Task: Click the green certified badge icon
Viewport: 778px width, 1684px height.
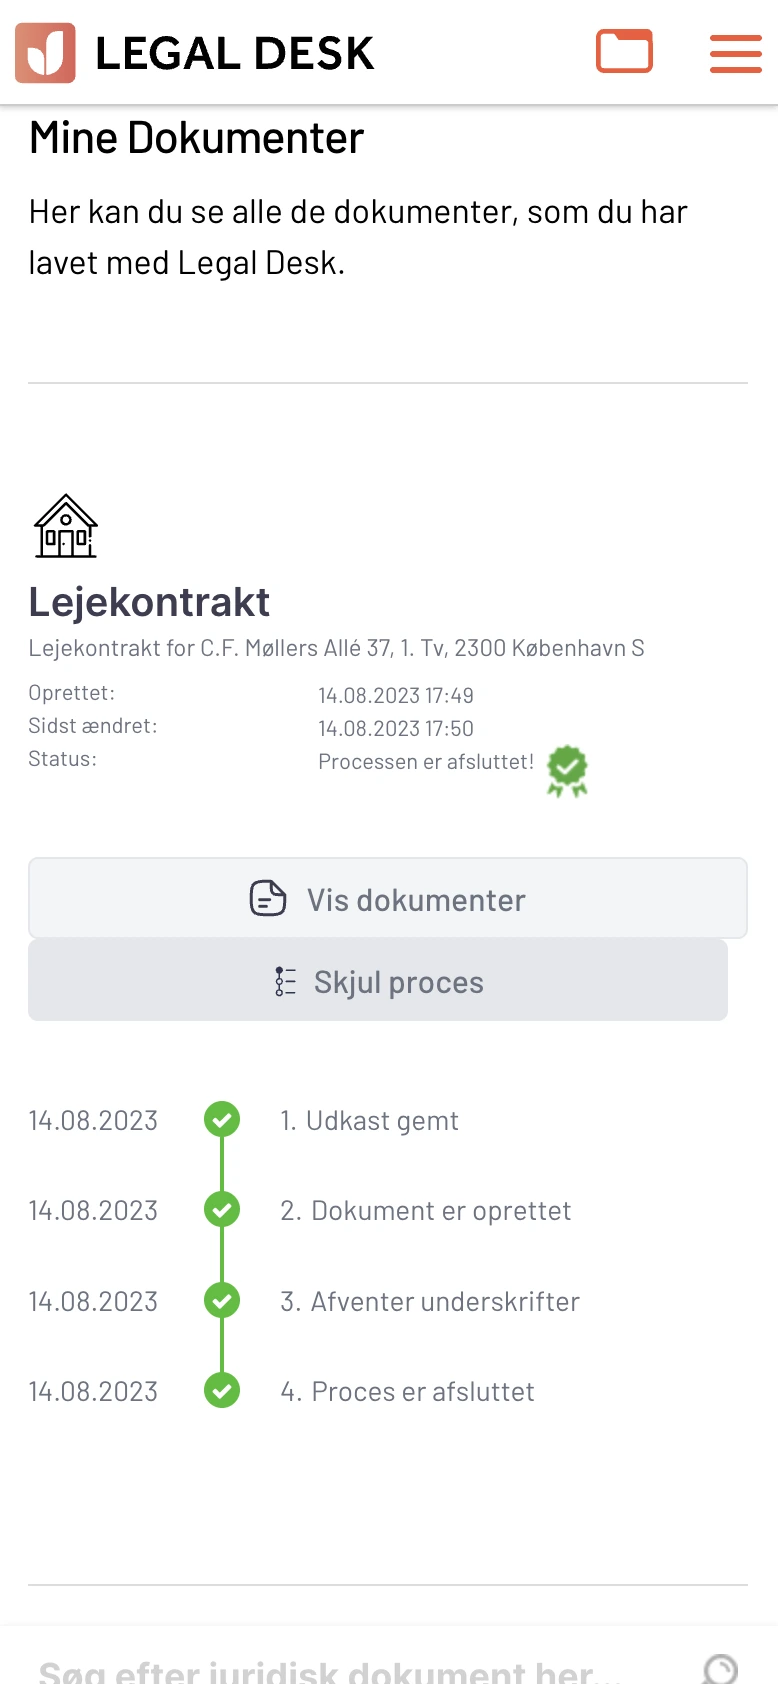Action: point(567,770)
